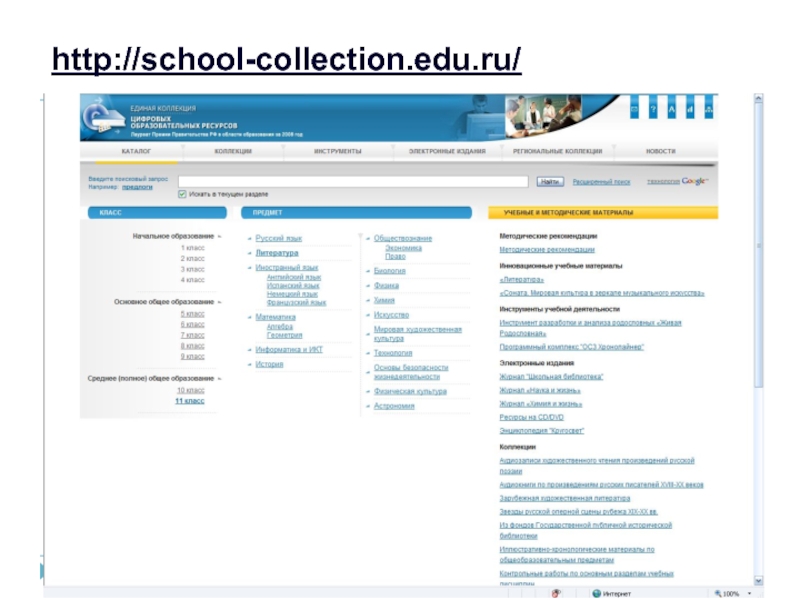Open the 'Химия' subject link
The width and height of the screenshot is (800, 600).
384,301
